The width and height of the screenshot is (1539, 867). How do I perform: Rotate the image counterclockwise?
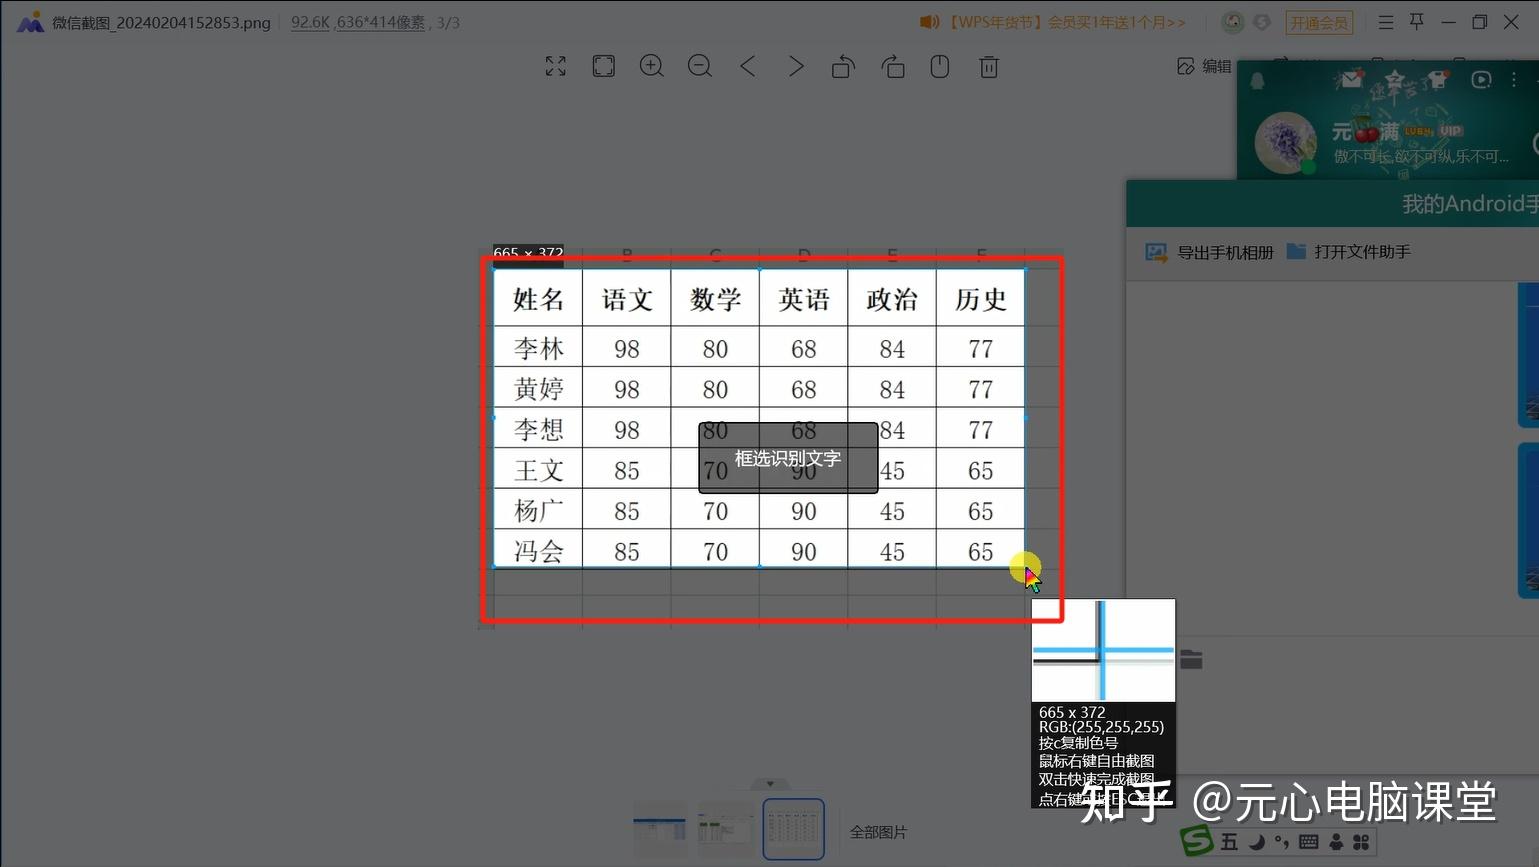tap(843, 66)
